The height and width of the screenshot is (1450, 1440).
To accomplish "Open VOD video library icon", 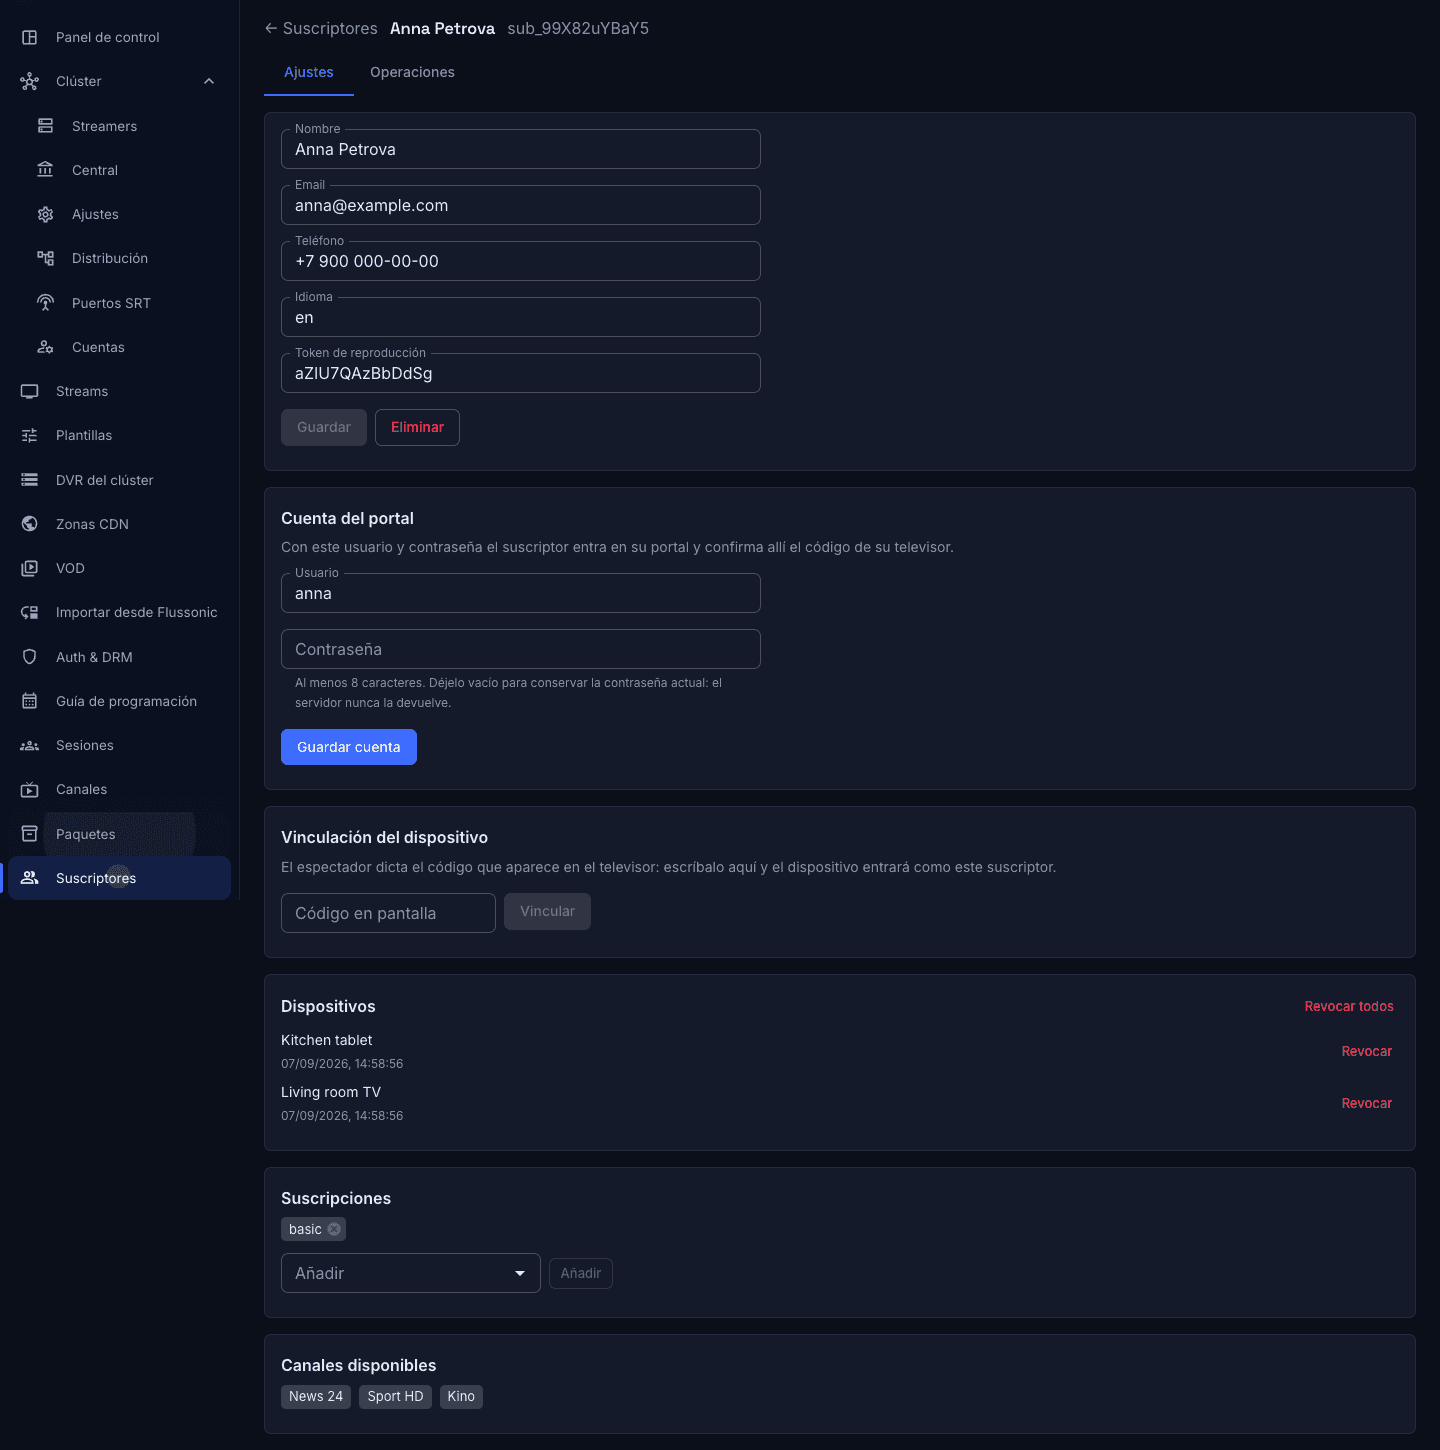I will point(30,568).
